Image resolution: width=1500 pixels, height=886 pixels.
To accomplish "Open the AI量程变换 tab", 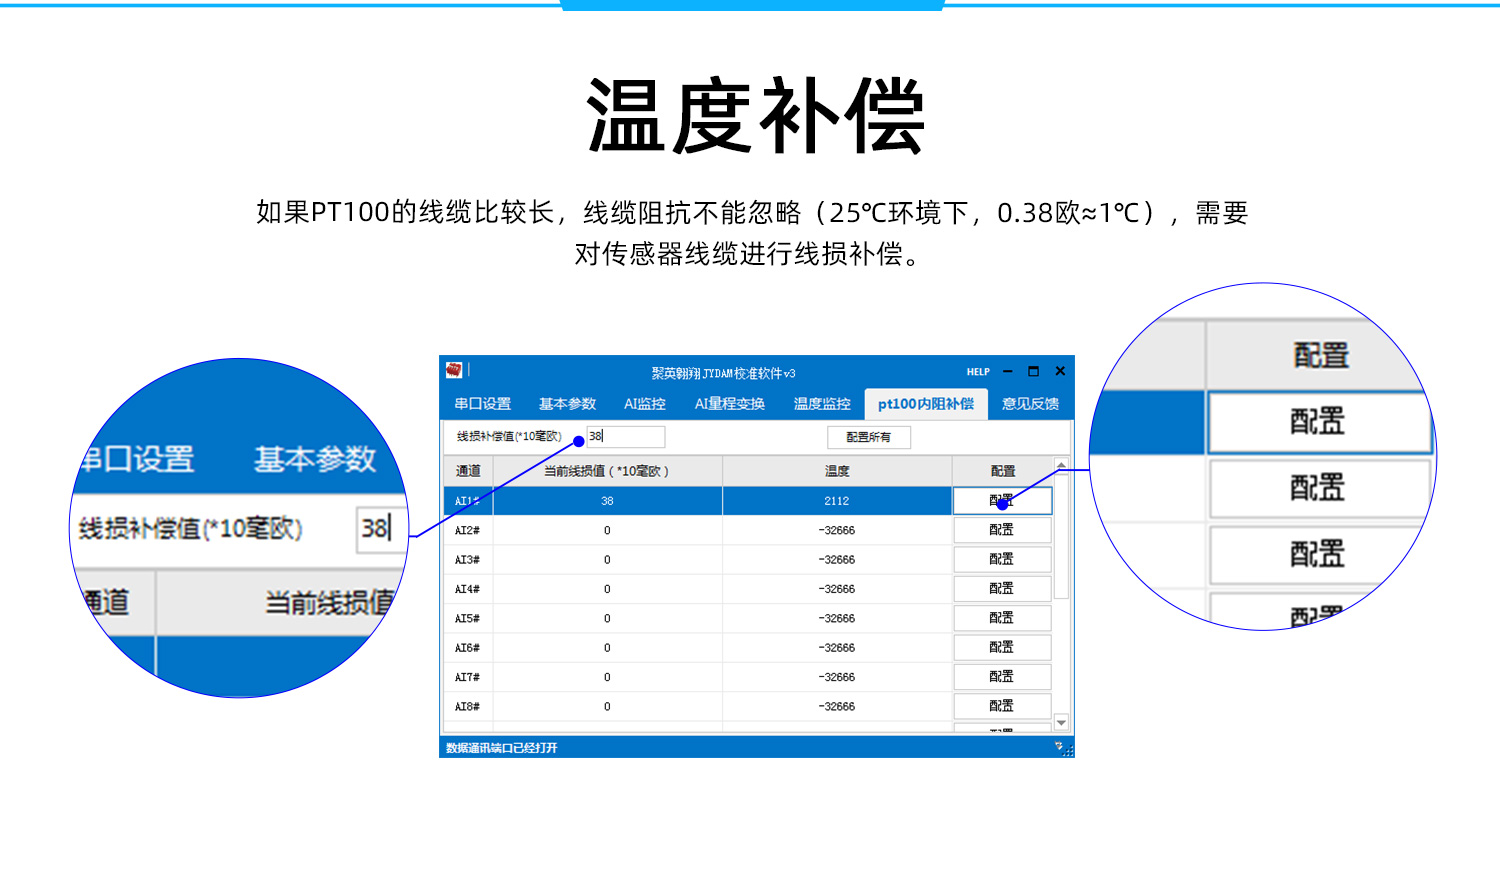I will click(728, 404).
